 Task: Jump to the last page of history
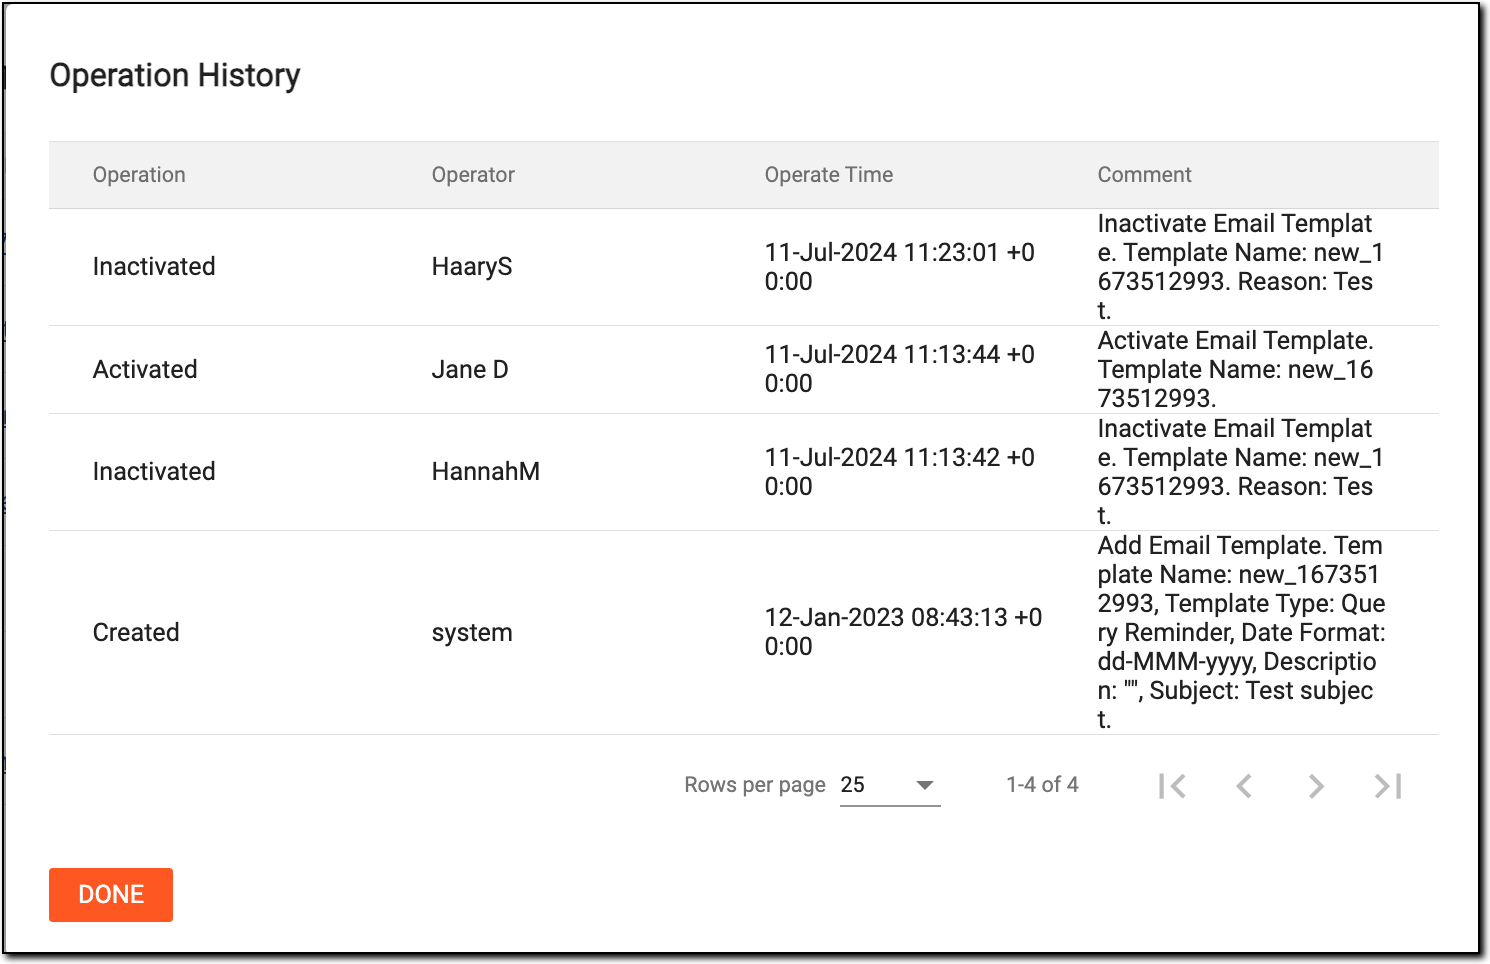click(x=1388, y=786)
